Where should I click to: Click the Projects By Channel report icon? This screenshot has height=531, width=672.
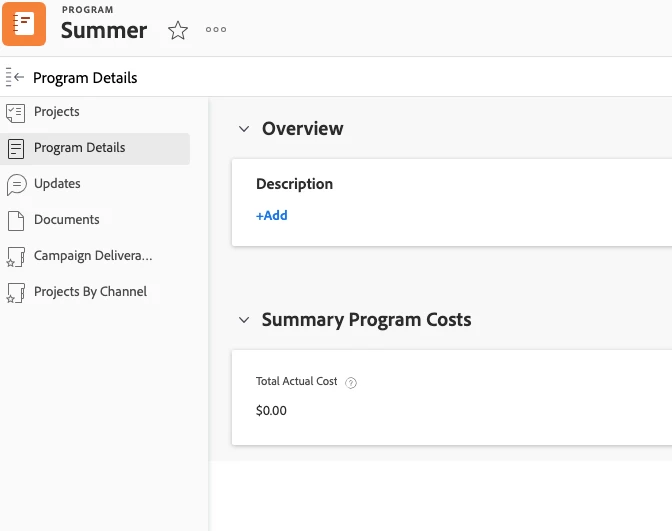click(16, 293)
